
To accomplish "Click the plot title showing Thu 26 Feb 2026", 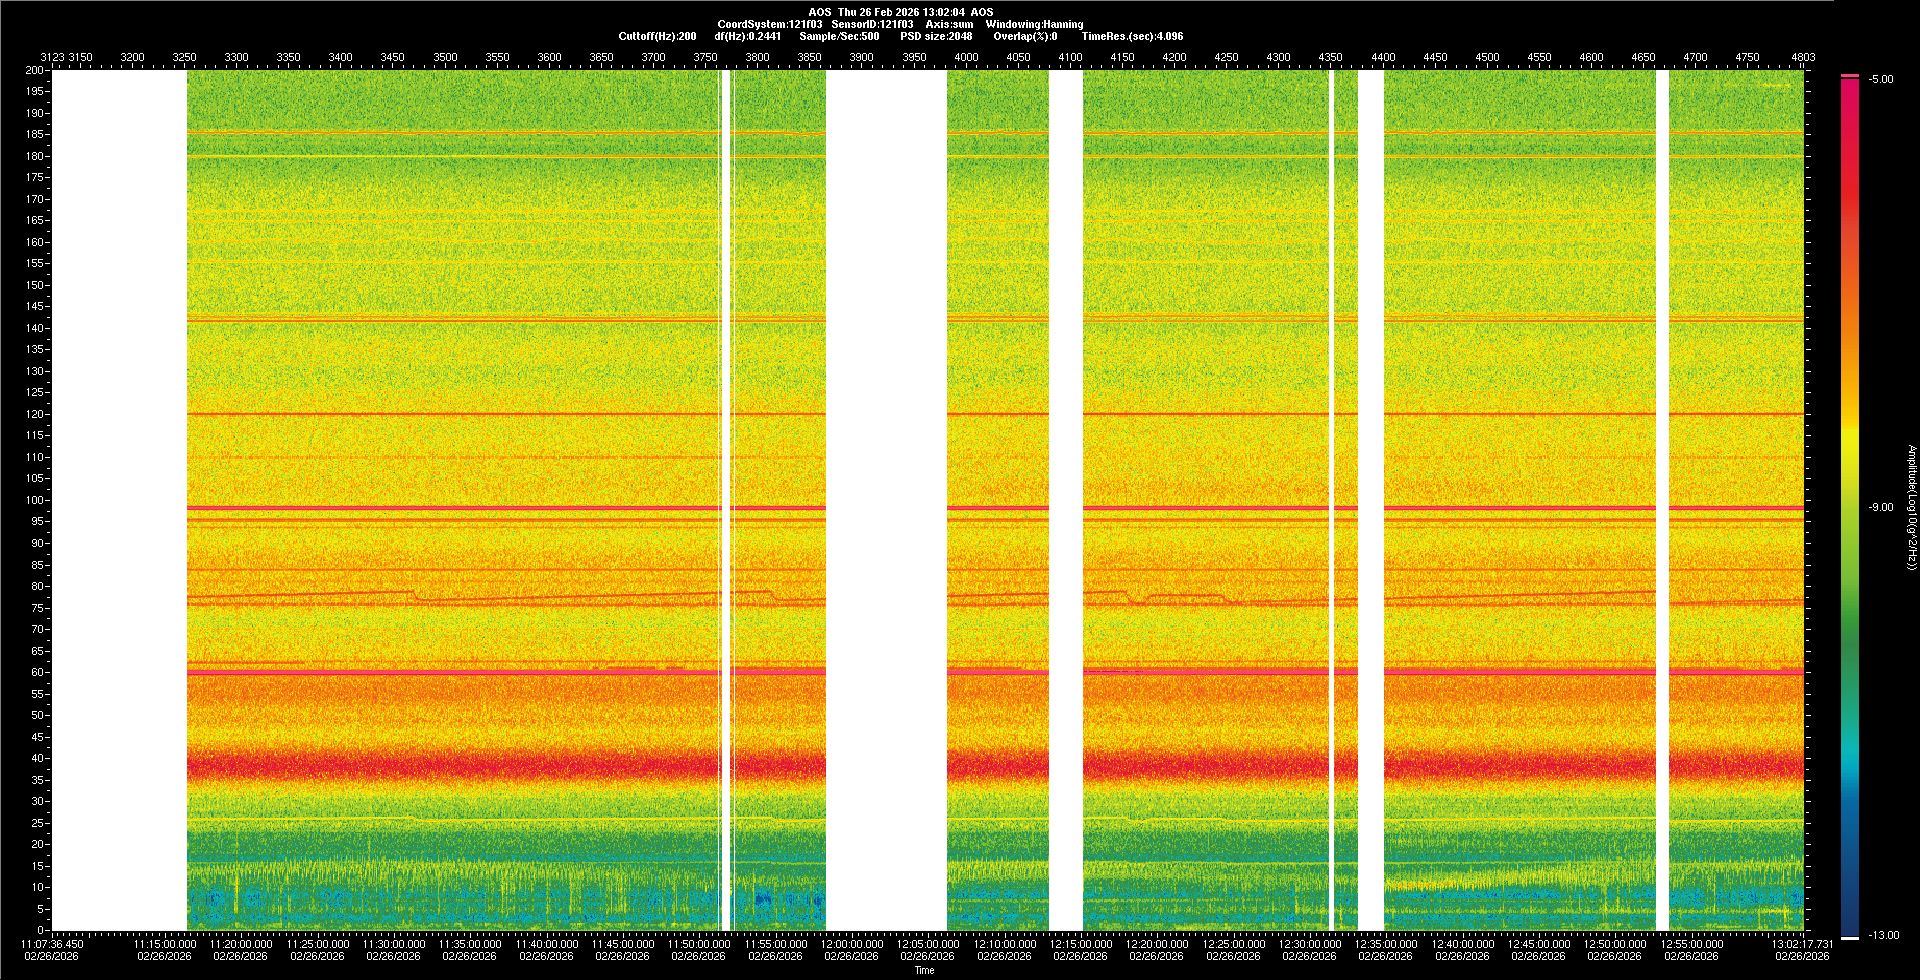I will pos(900,12).
